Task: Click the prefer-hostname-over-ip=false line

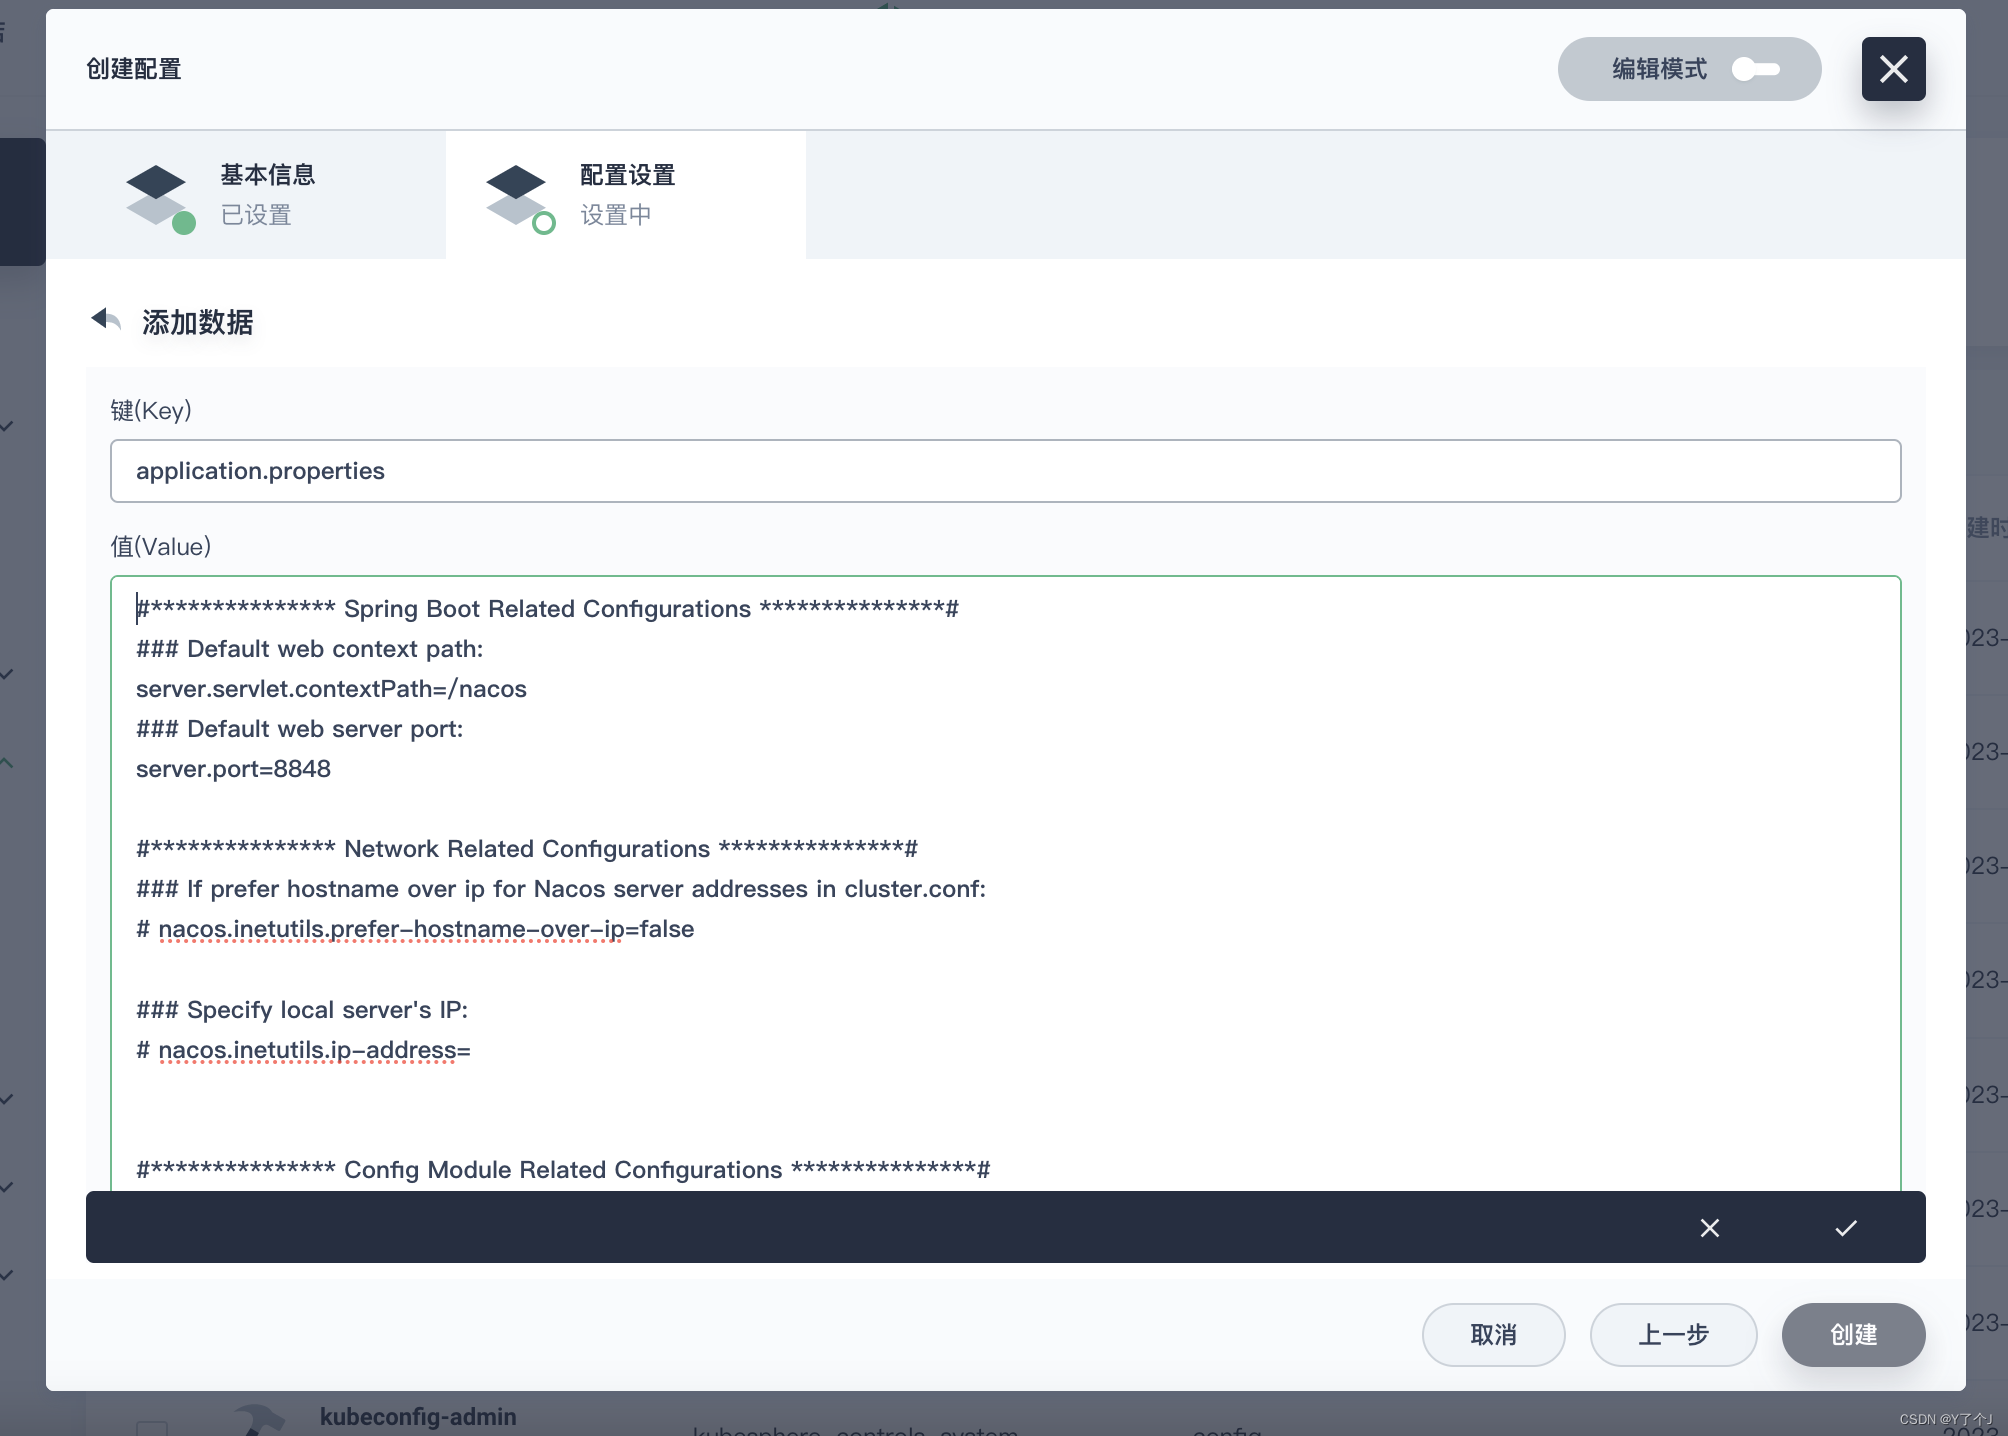Action: point(415,929)
